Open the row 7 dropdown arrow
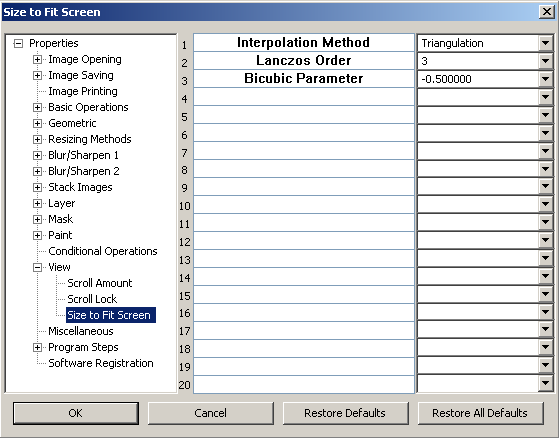559x438 pixels. coord(545,151)
